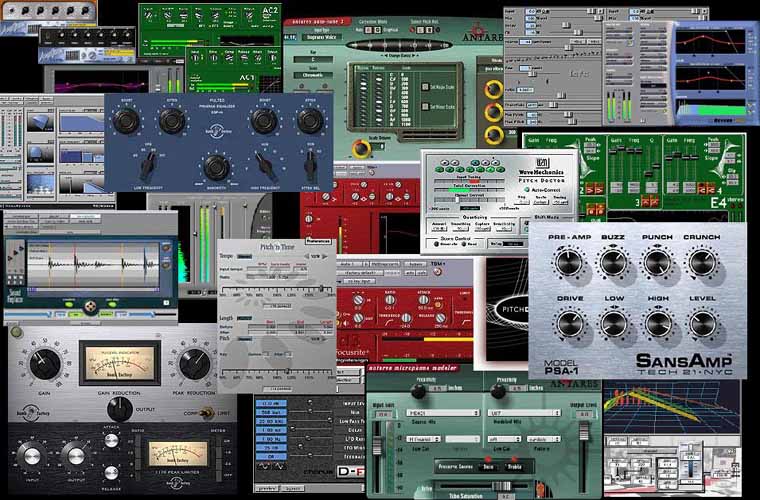The width and height of the screenshot is (760, 500).
Task: Open the modeled mic Pattern dropdown
Action: click(544, 439)
